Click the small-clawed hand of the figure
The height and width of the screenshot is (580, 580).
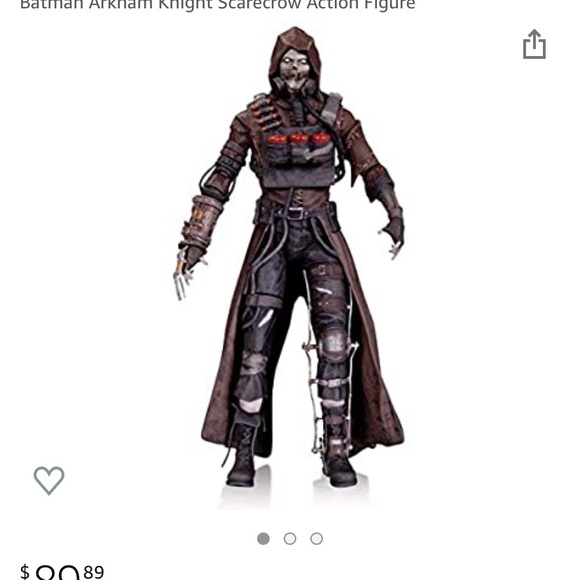point(392,237)
